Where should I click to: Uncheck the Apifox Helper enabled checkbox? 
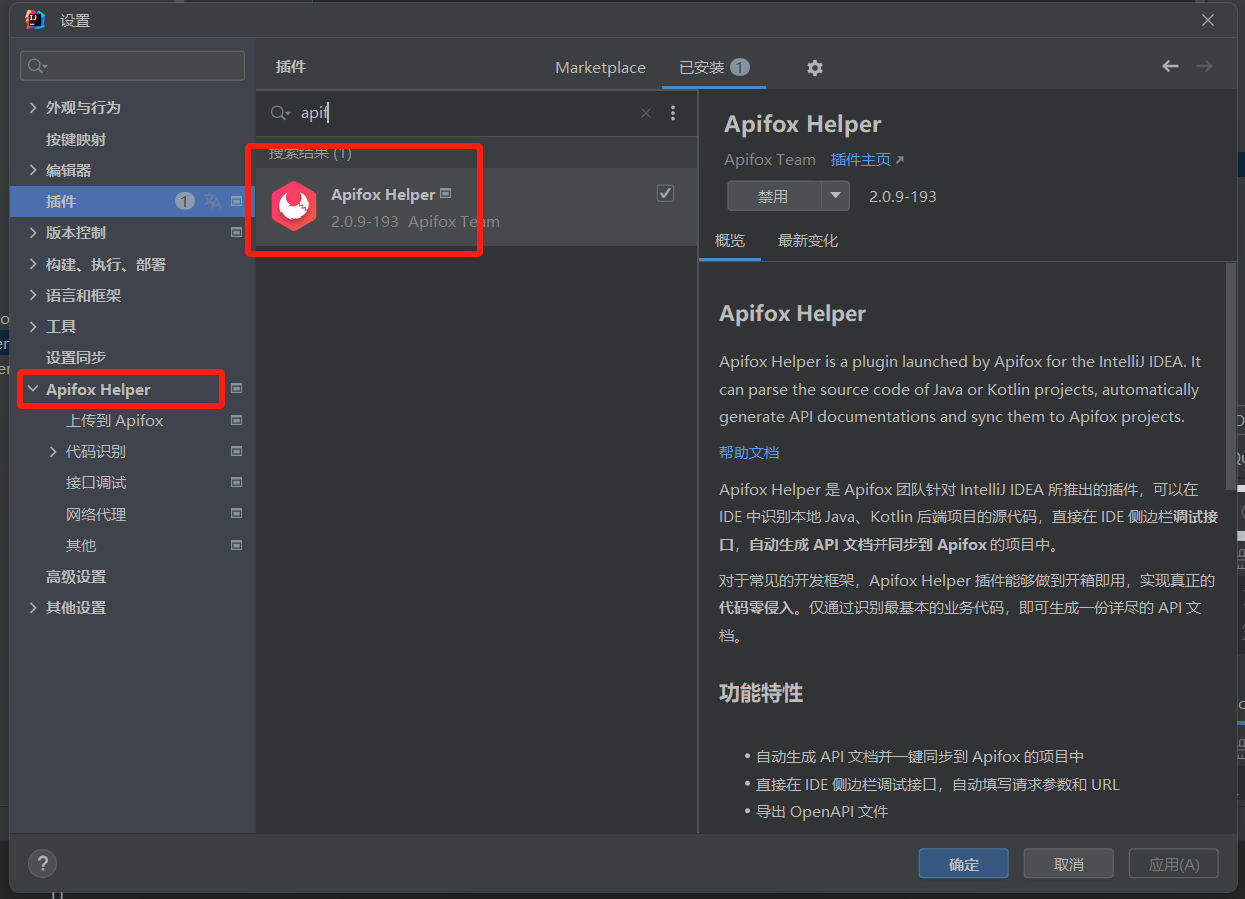point(665,193)
